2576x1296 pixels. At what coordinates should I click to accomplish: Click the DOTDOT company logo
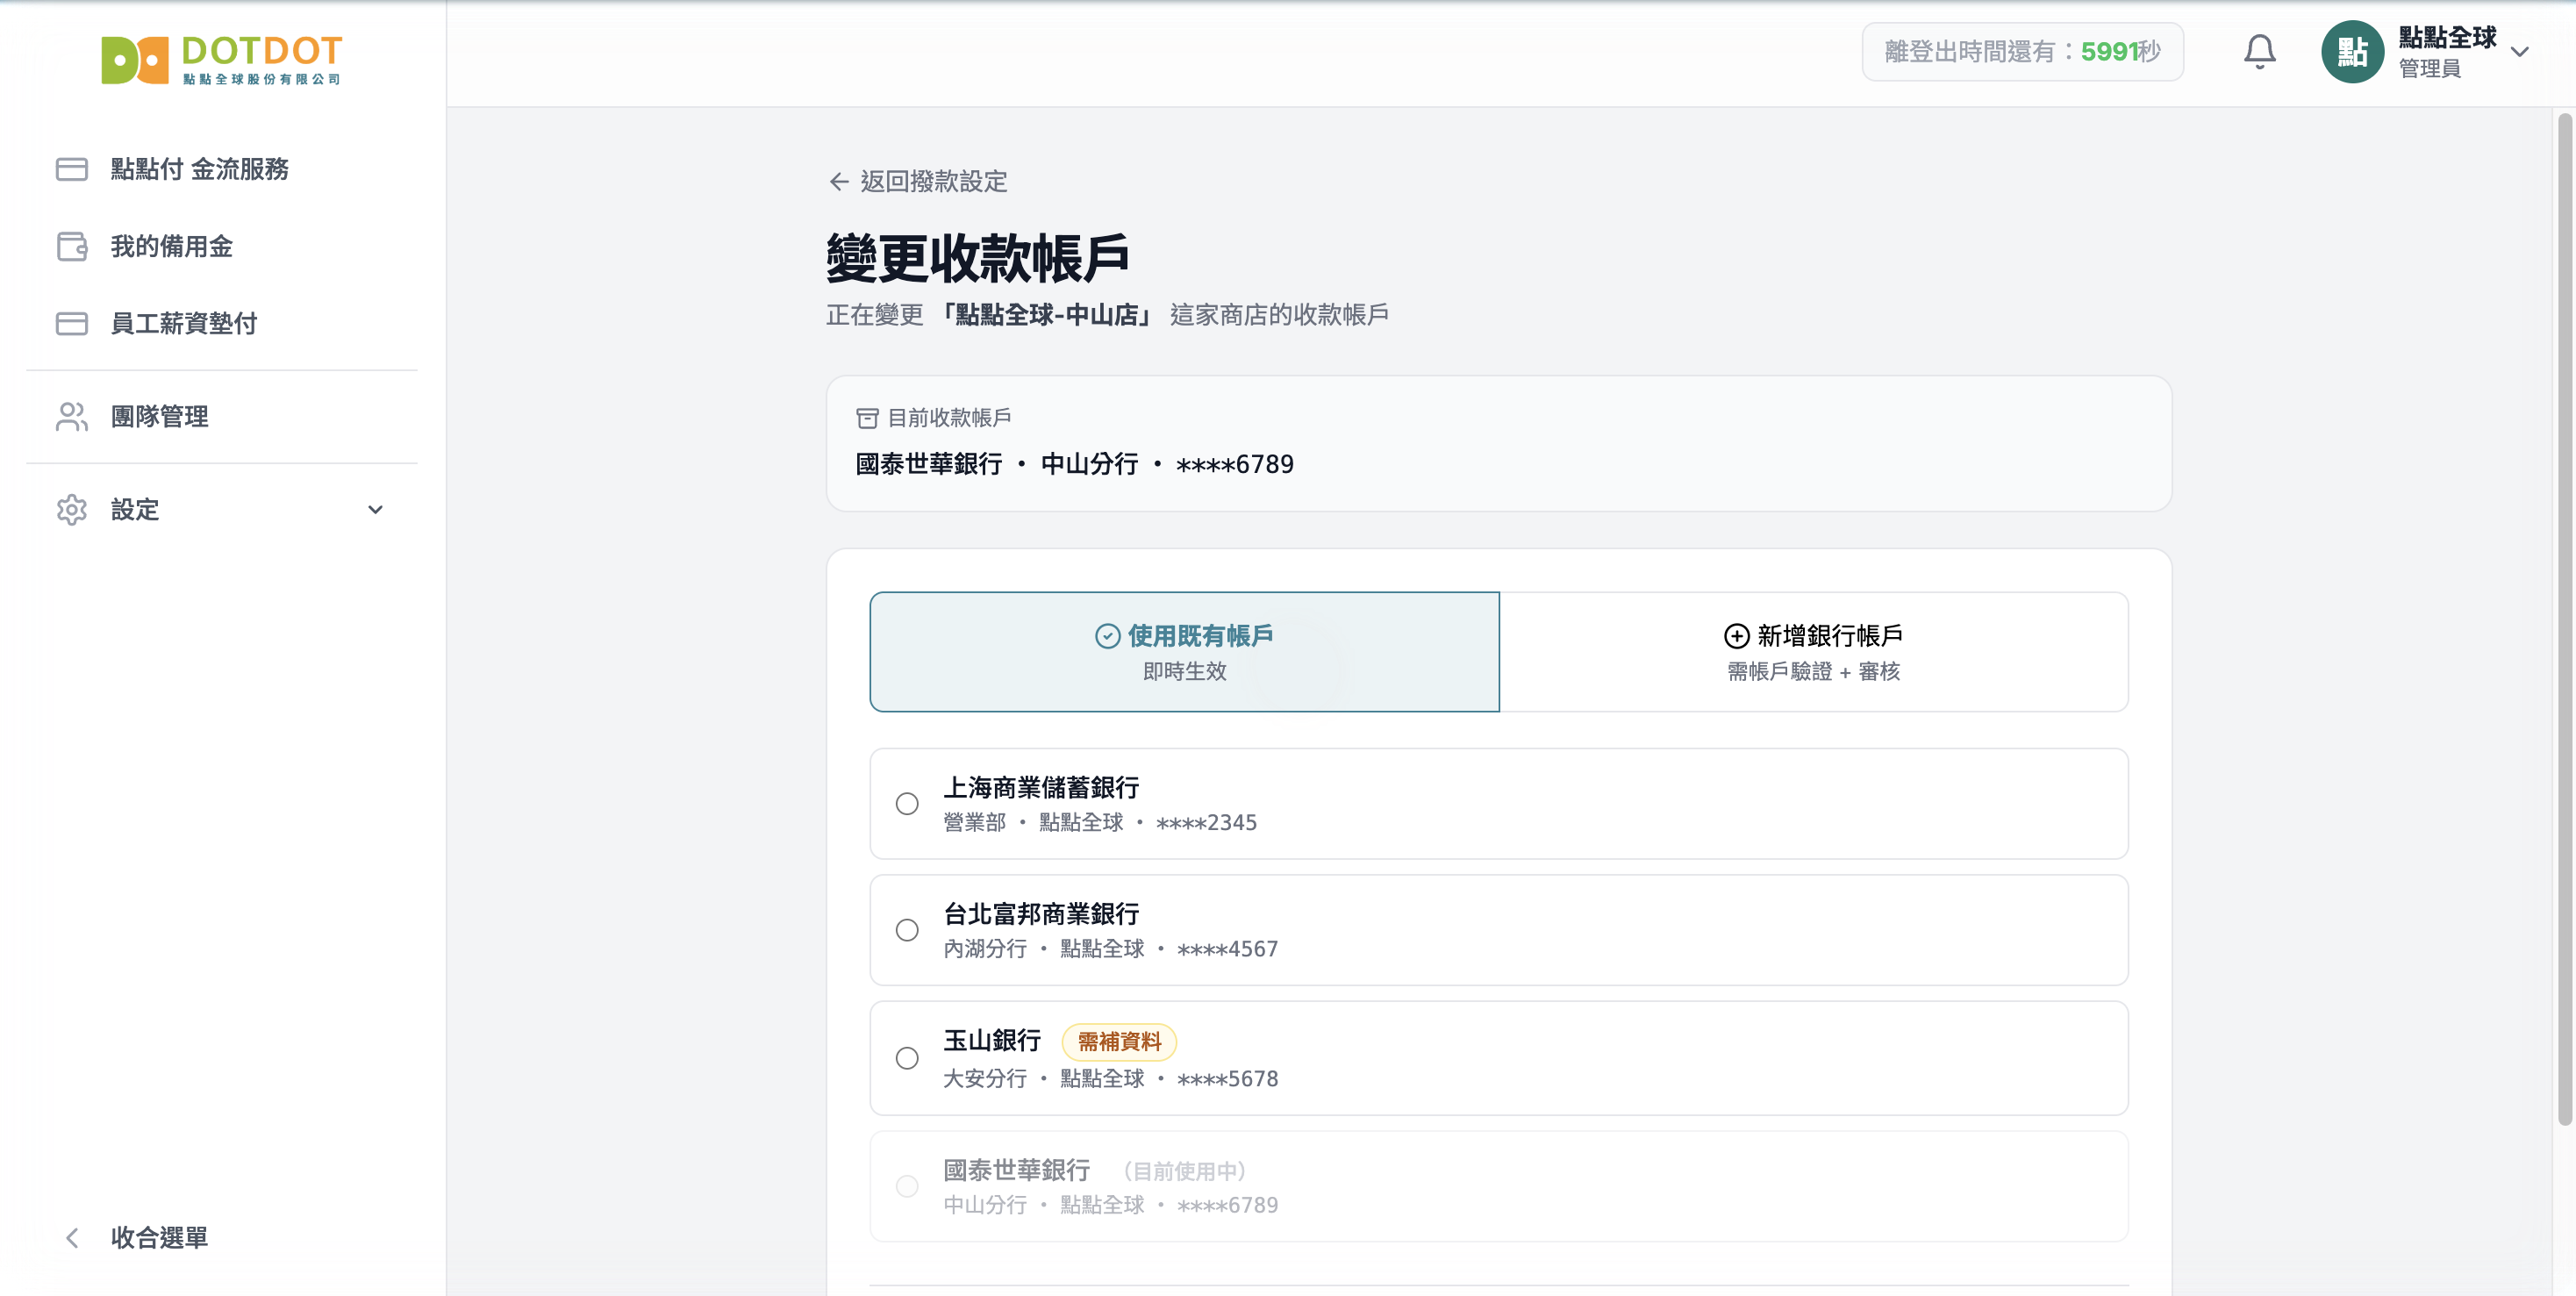pos(221,60)
